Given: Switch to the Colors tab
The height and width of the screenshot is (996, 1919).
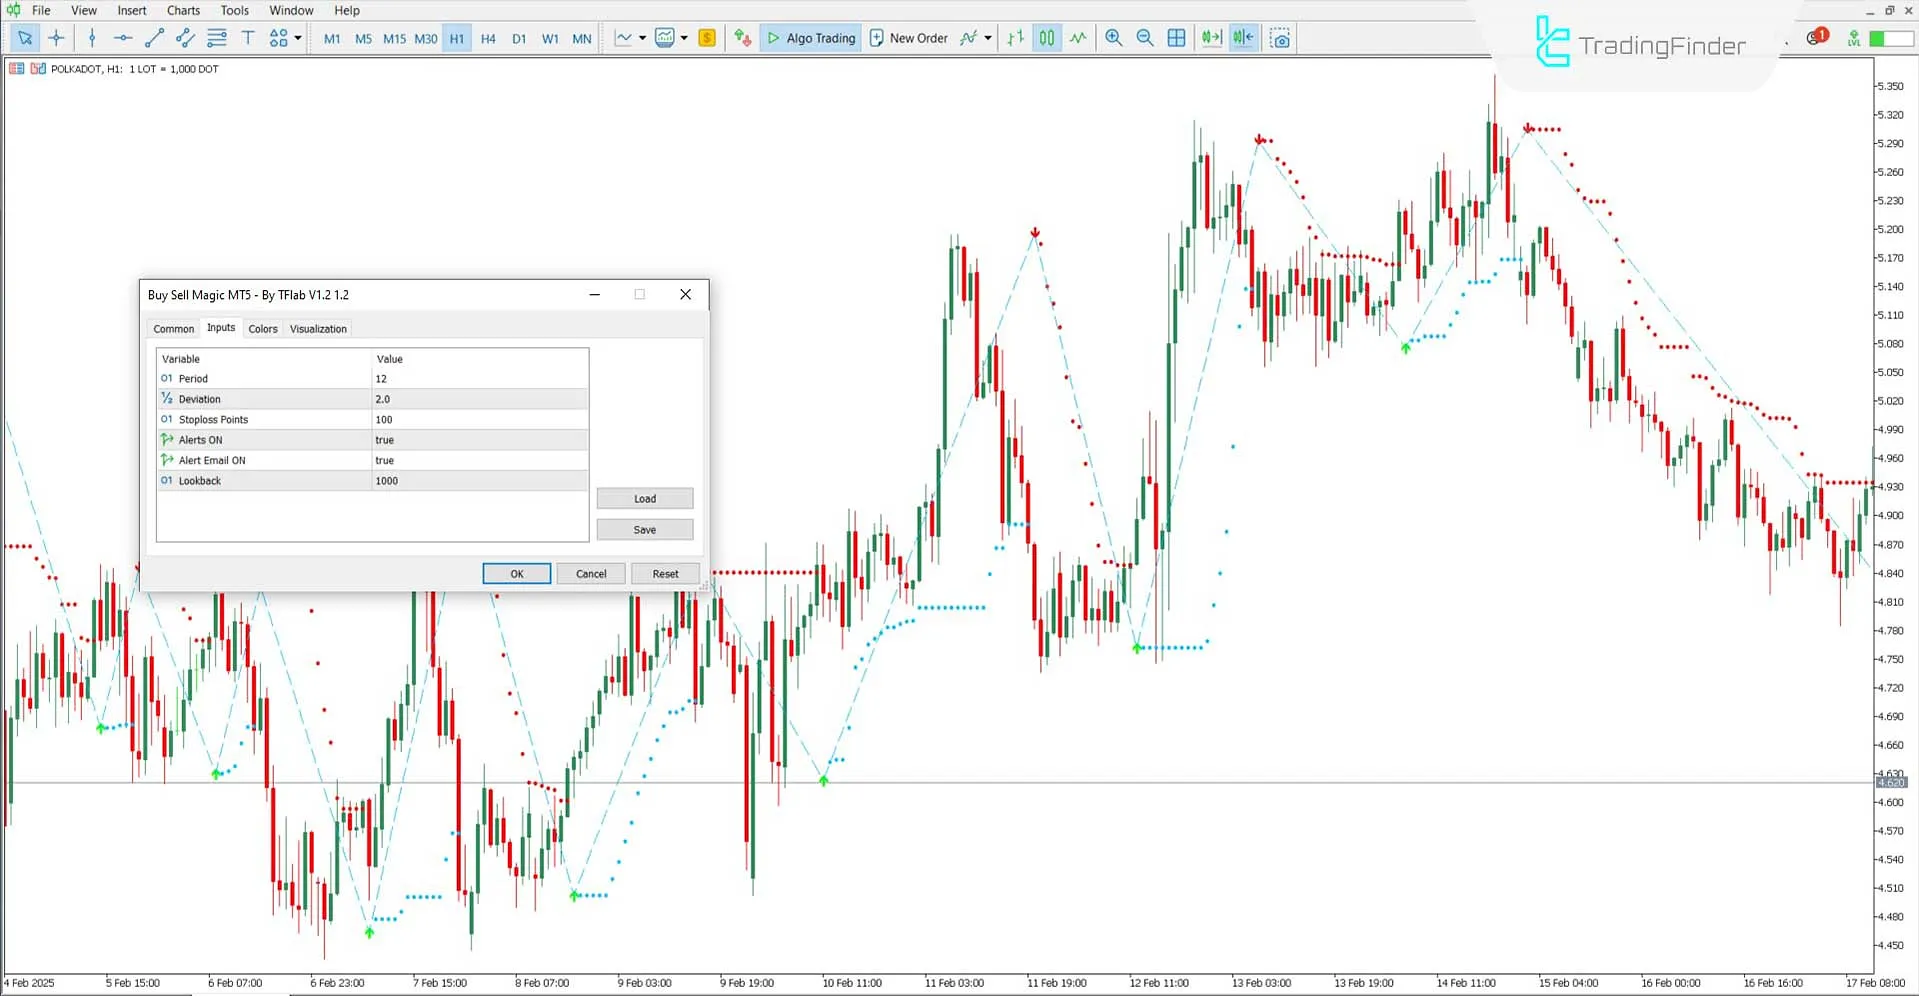Looking at the screenshot, I should [263, 328].
